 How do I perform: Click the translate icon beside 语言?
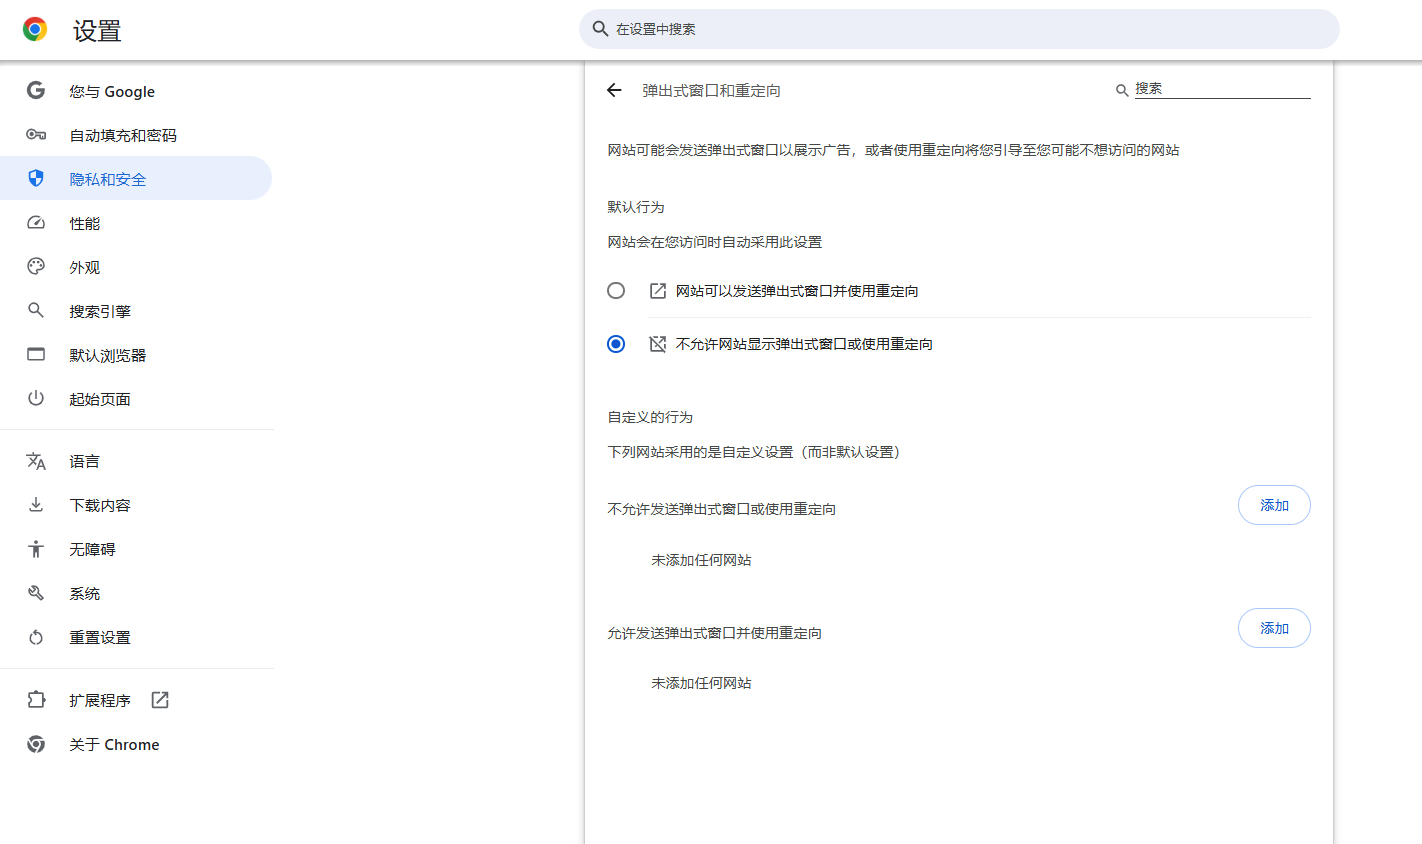point(36,461)
